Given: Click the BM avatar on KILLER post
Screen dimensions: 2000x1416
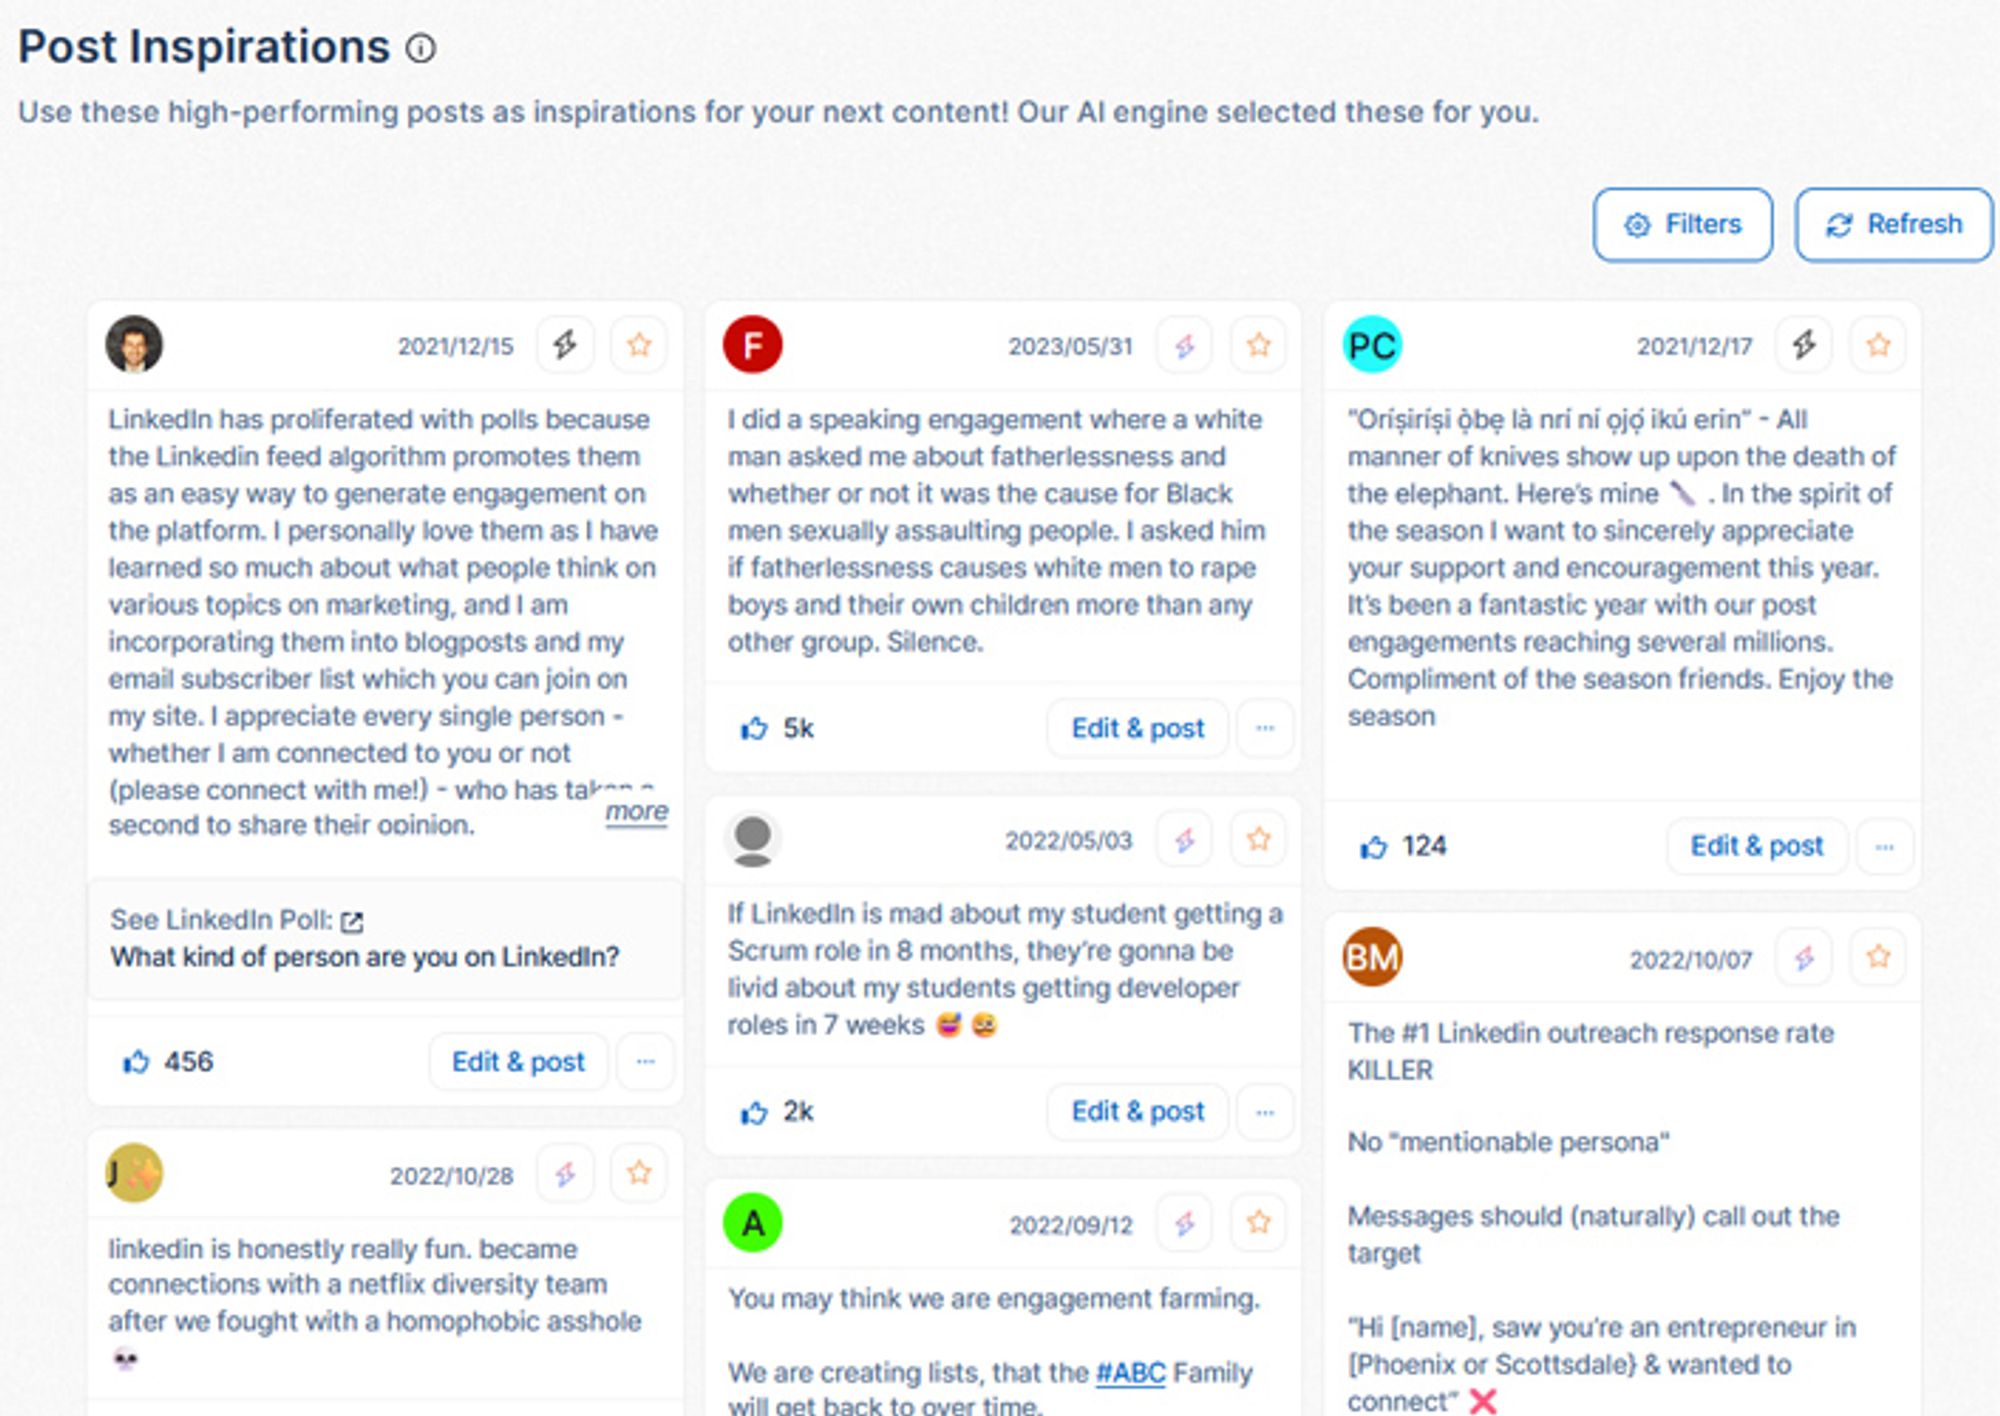Looking at the screenshot, I should click(1372, 957).
